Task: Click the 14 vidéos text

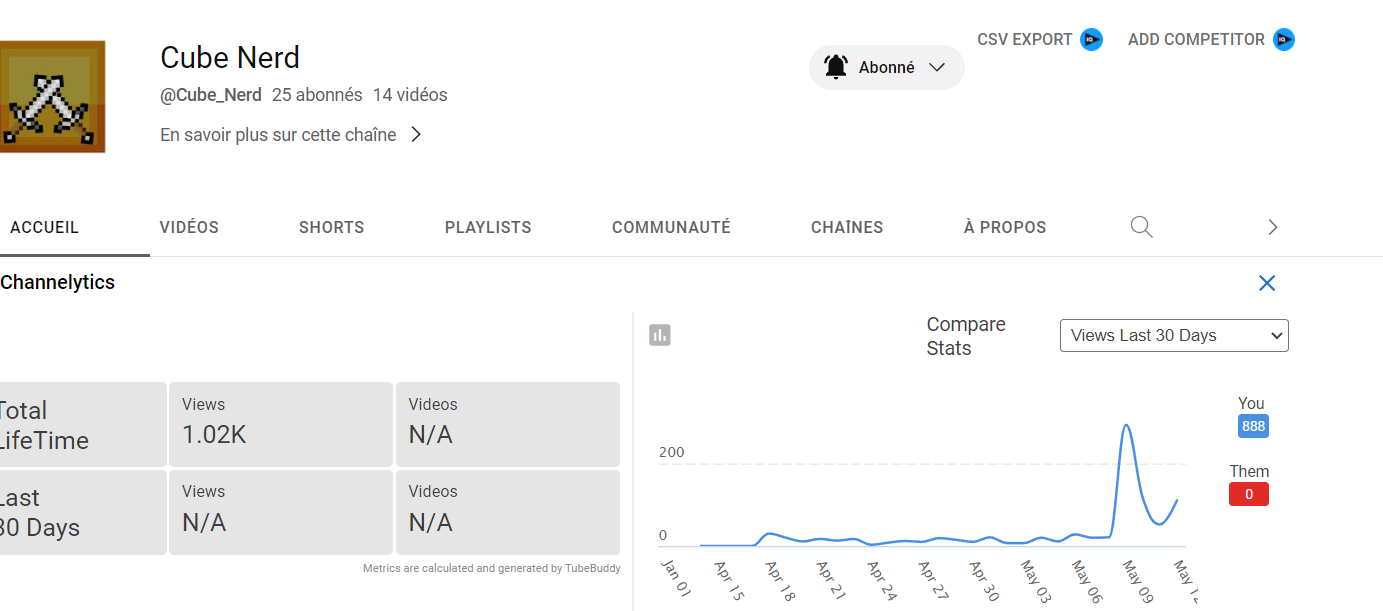Action: (410, 95)
